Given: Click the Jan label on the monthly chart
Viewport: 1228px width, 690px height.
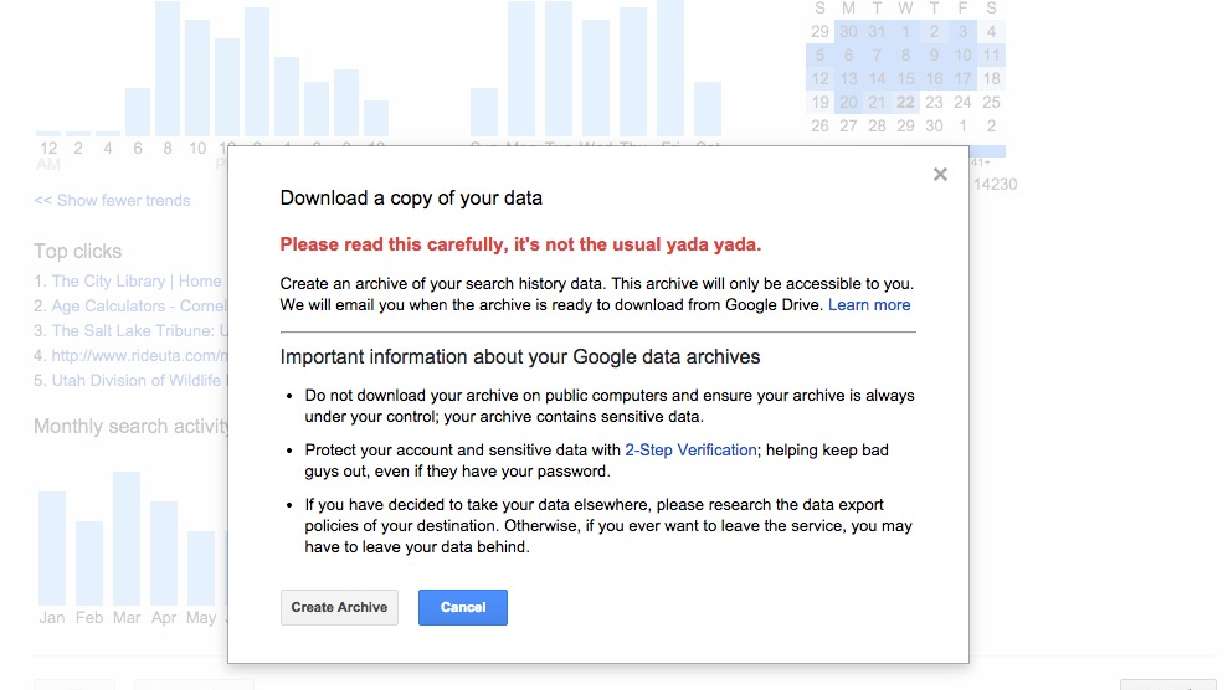Looking at the screenshot, I should pyautogui.click(x=51, y=618).
